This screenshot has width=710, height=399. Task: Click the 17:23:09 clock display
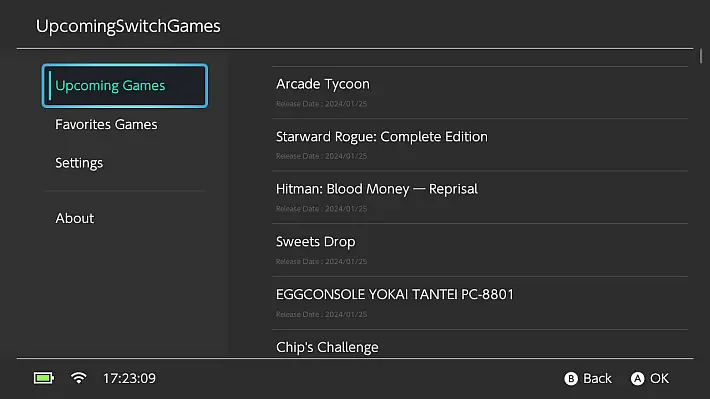coord(130,378)
